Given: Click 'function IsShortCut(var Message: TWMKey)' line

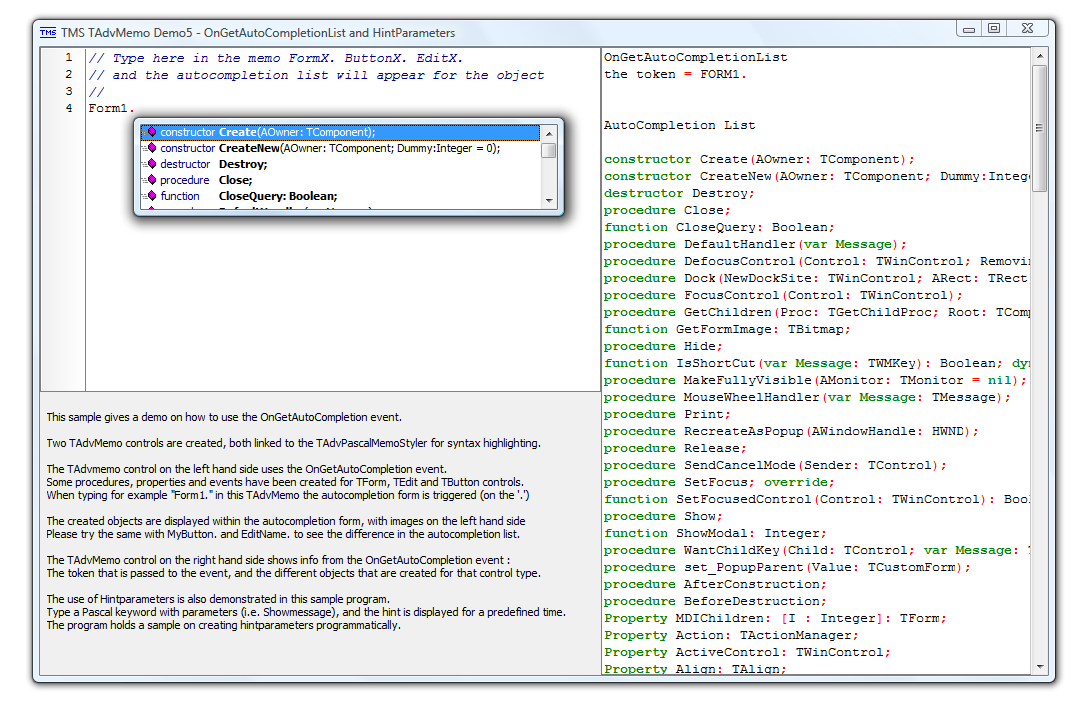Looking at the screenshot, I should (816, 363).
